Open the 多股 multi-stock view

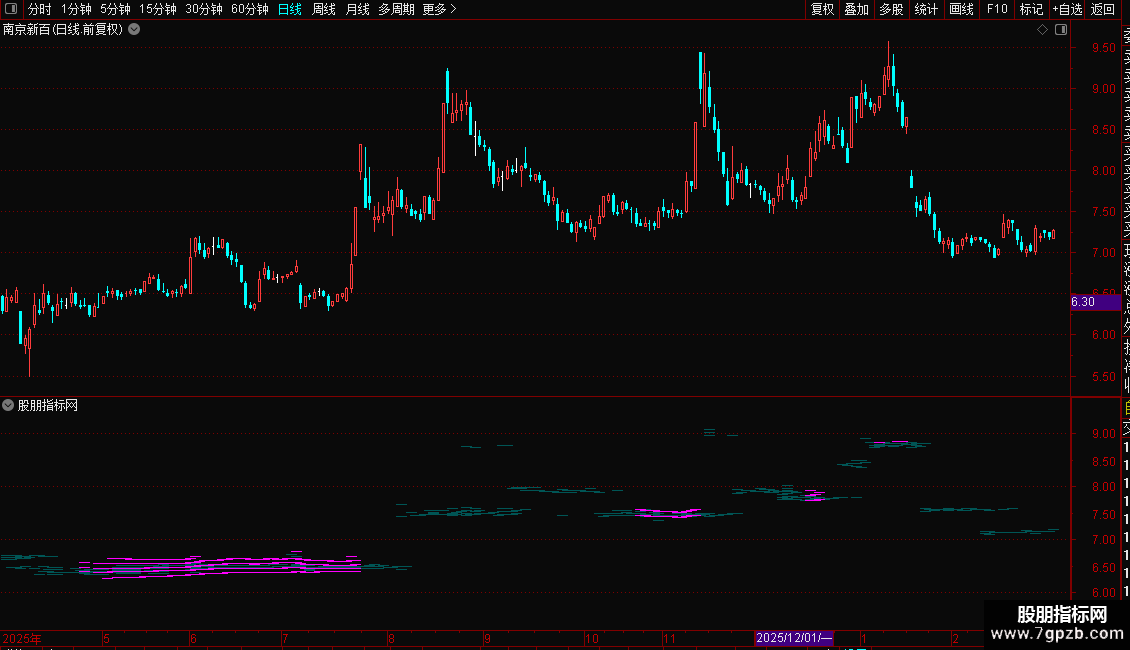pyautogui.click(x=891, y=9)
